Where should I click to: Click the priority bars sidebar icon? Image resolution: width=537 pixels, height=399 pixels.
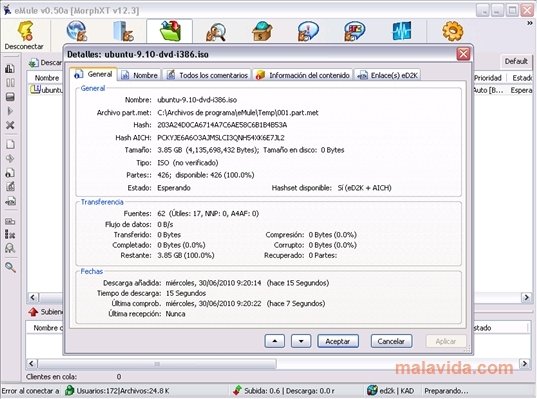pos(10,68)
